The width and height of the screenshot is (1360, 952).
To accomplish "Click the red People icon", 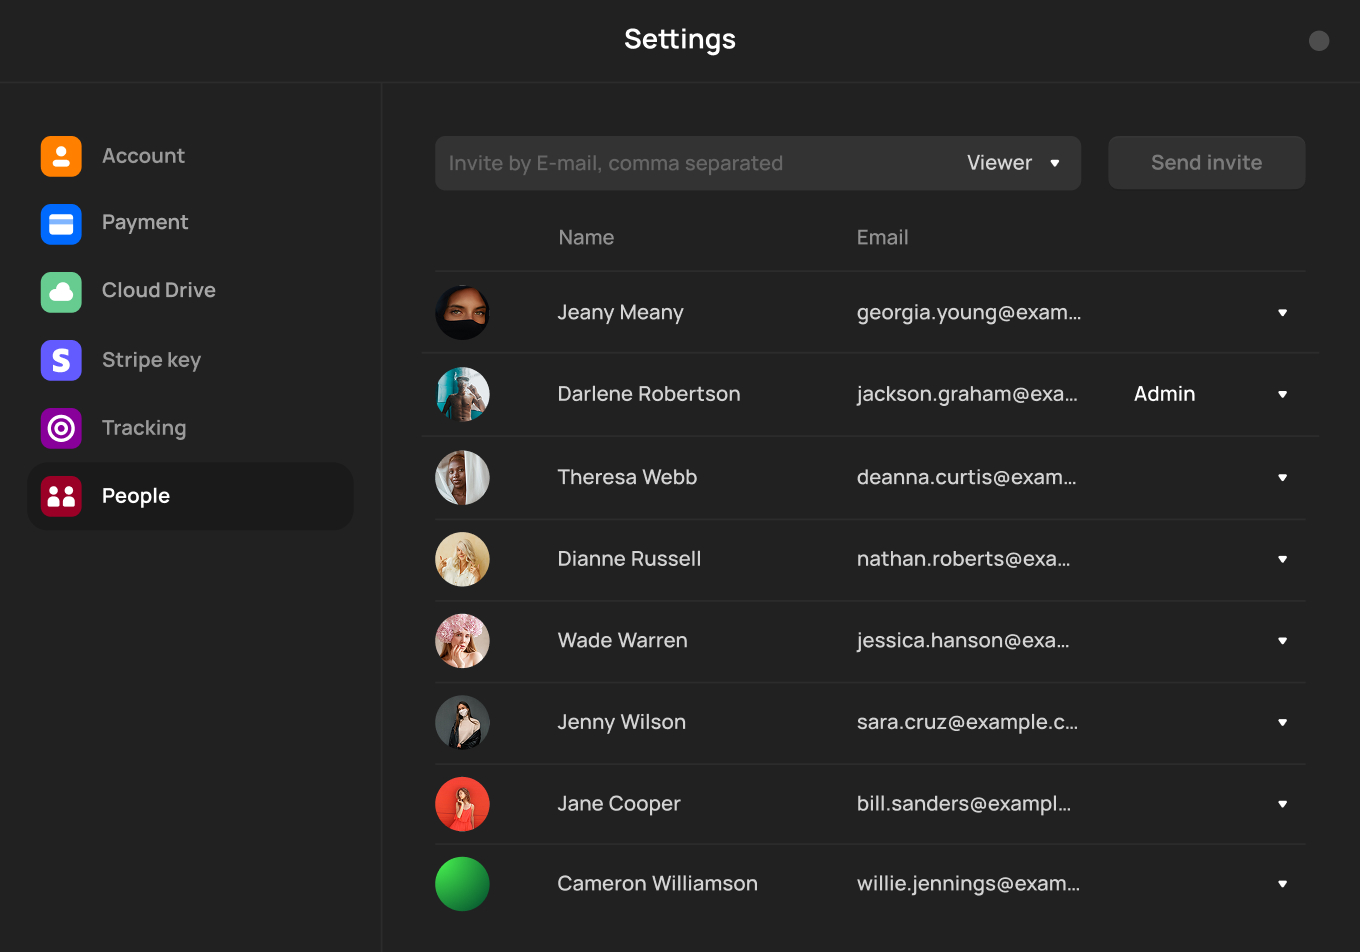I will 61,496.
